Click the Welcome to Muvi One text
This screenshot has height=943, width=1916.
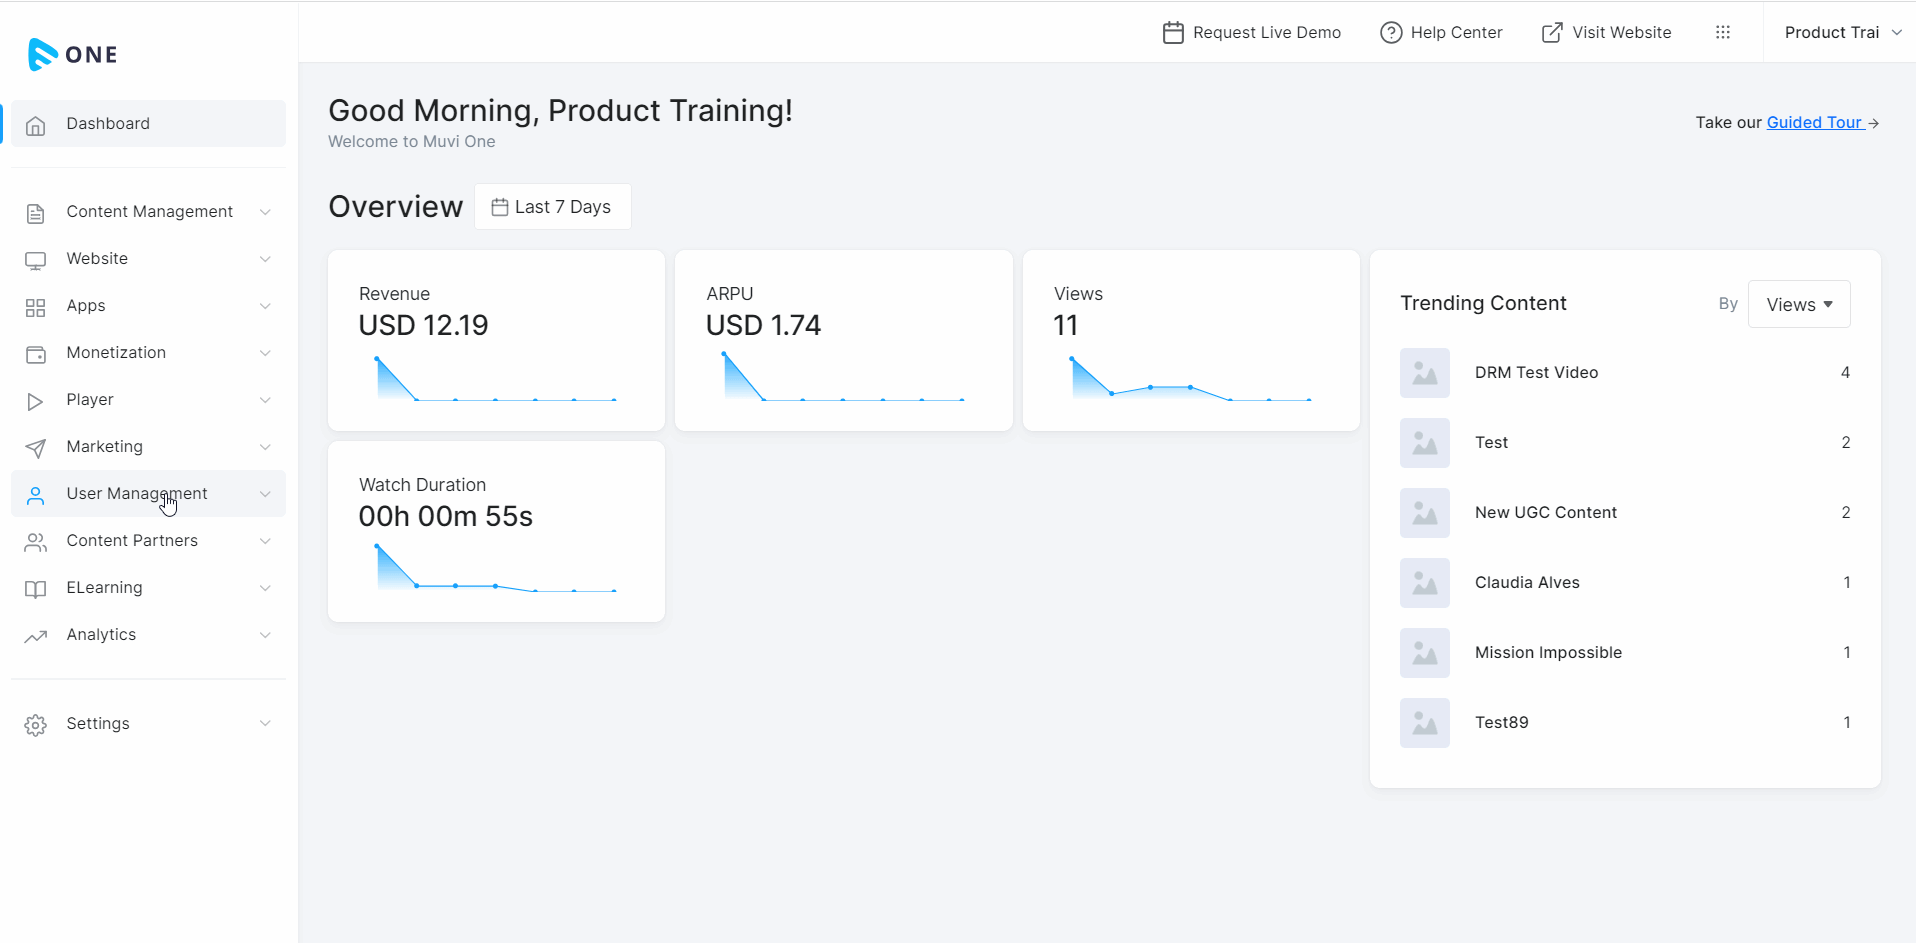(412, 141)
